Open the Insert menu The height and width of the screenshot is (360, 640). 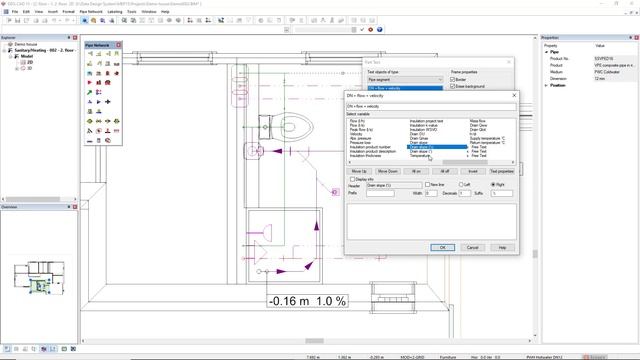[x=53, y=12]
